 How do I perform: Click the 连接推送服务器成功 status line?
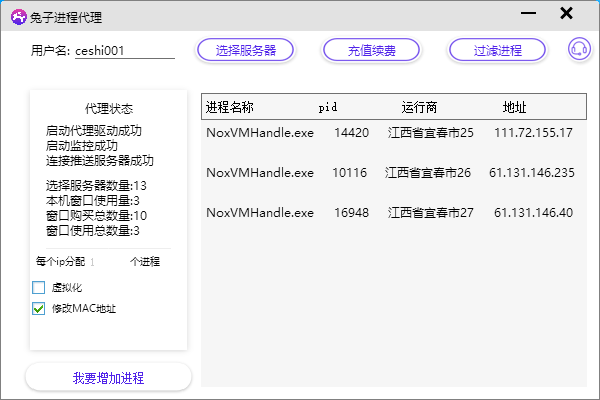[99, 161]
